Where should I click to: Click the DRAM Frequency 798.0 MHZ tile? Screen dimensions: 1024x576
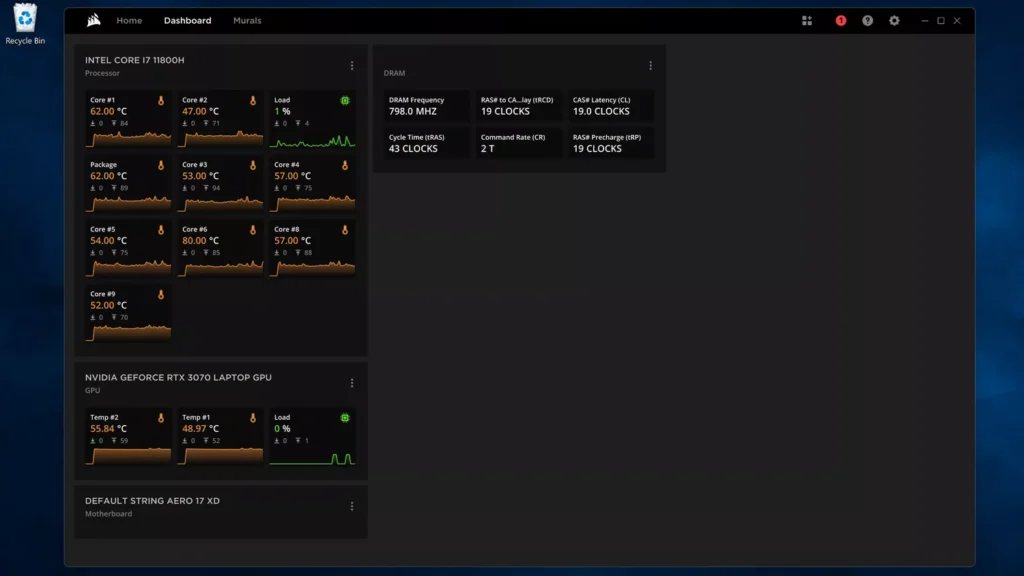click(426, 106)
